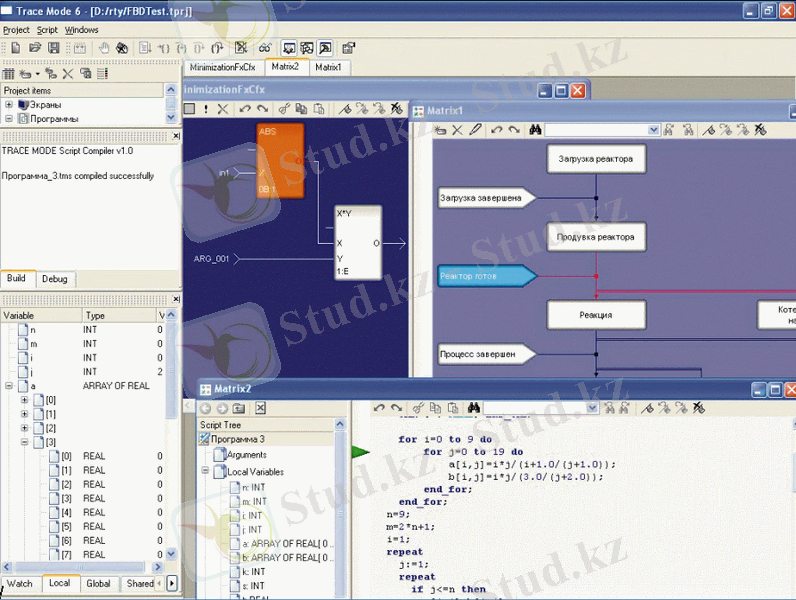The image size is (796, 600).
Task: Collapse the Программы tree node
Action: click(9, 119)
